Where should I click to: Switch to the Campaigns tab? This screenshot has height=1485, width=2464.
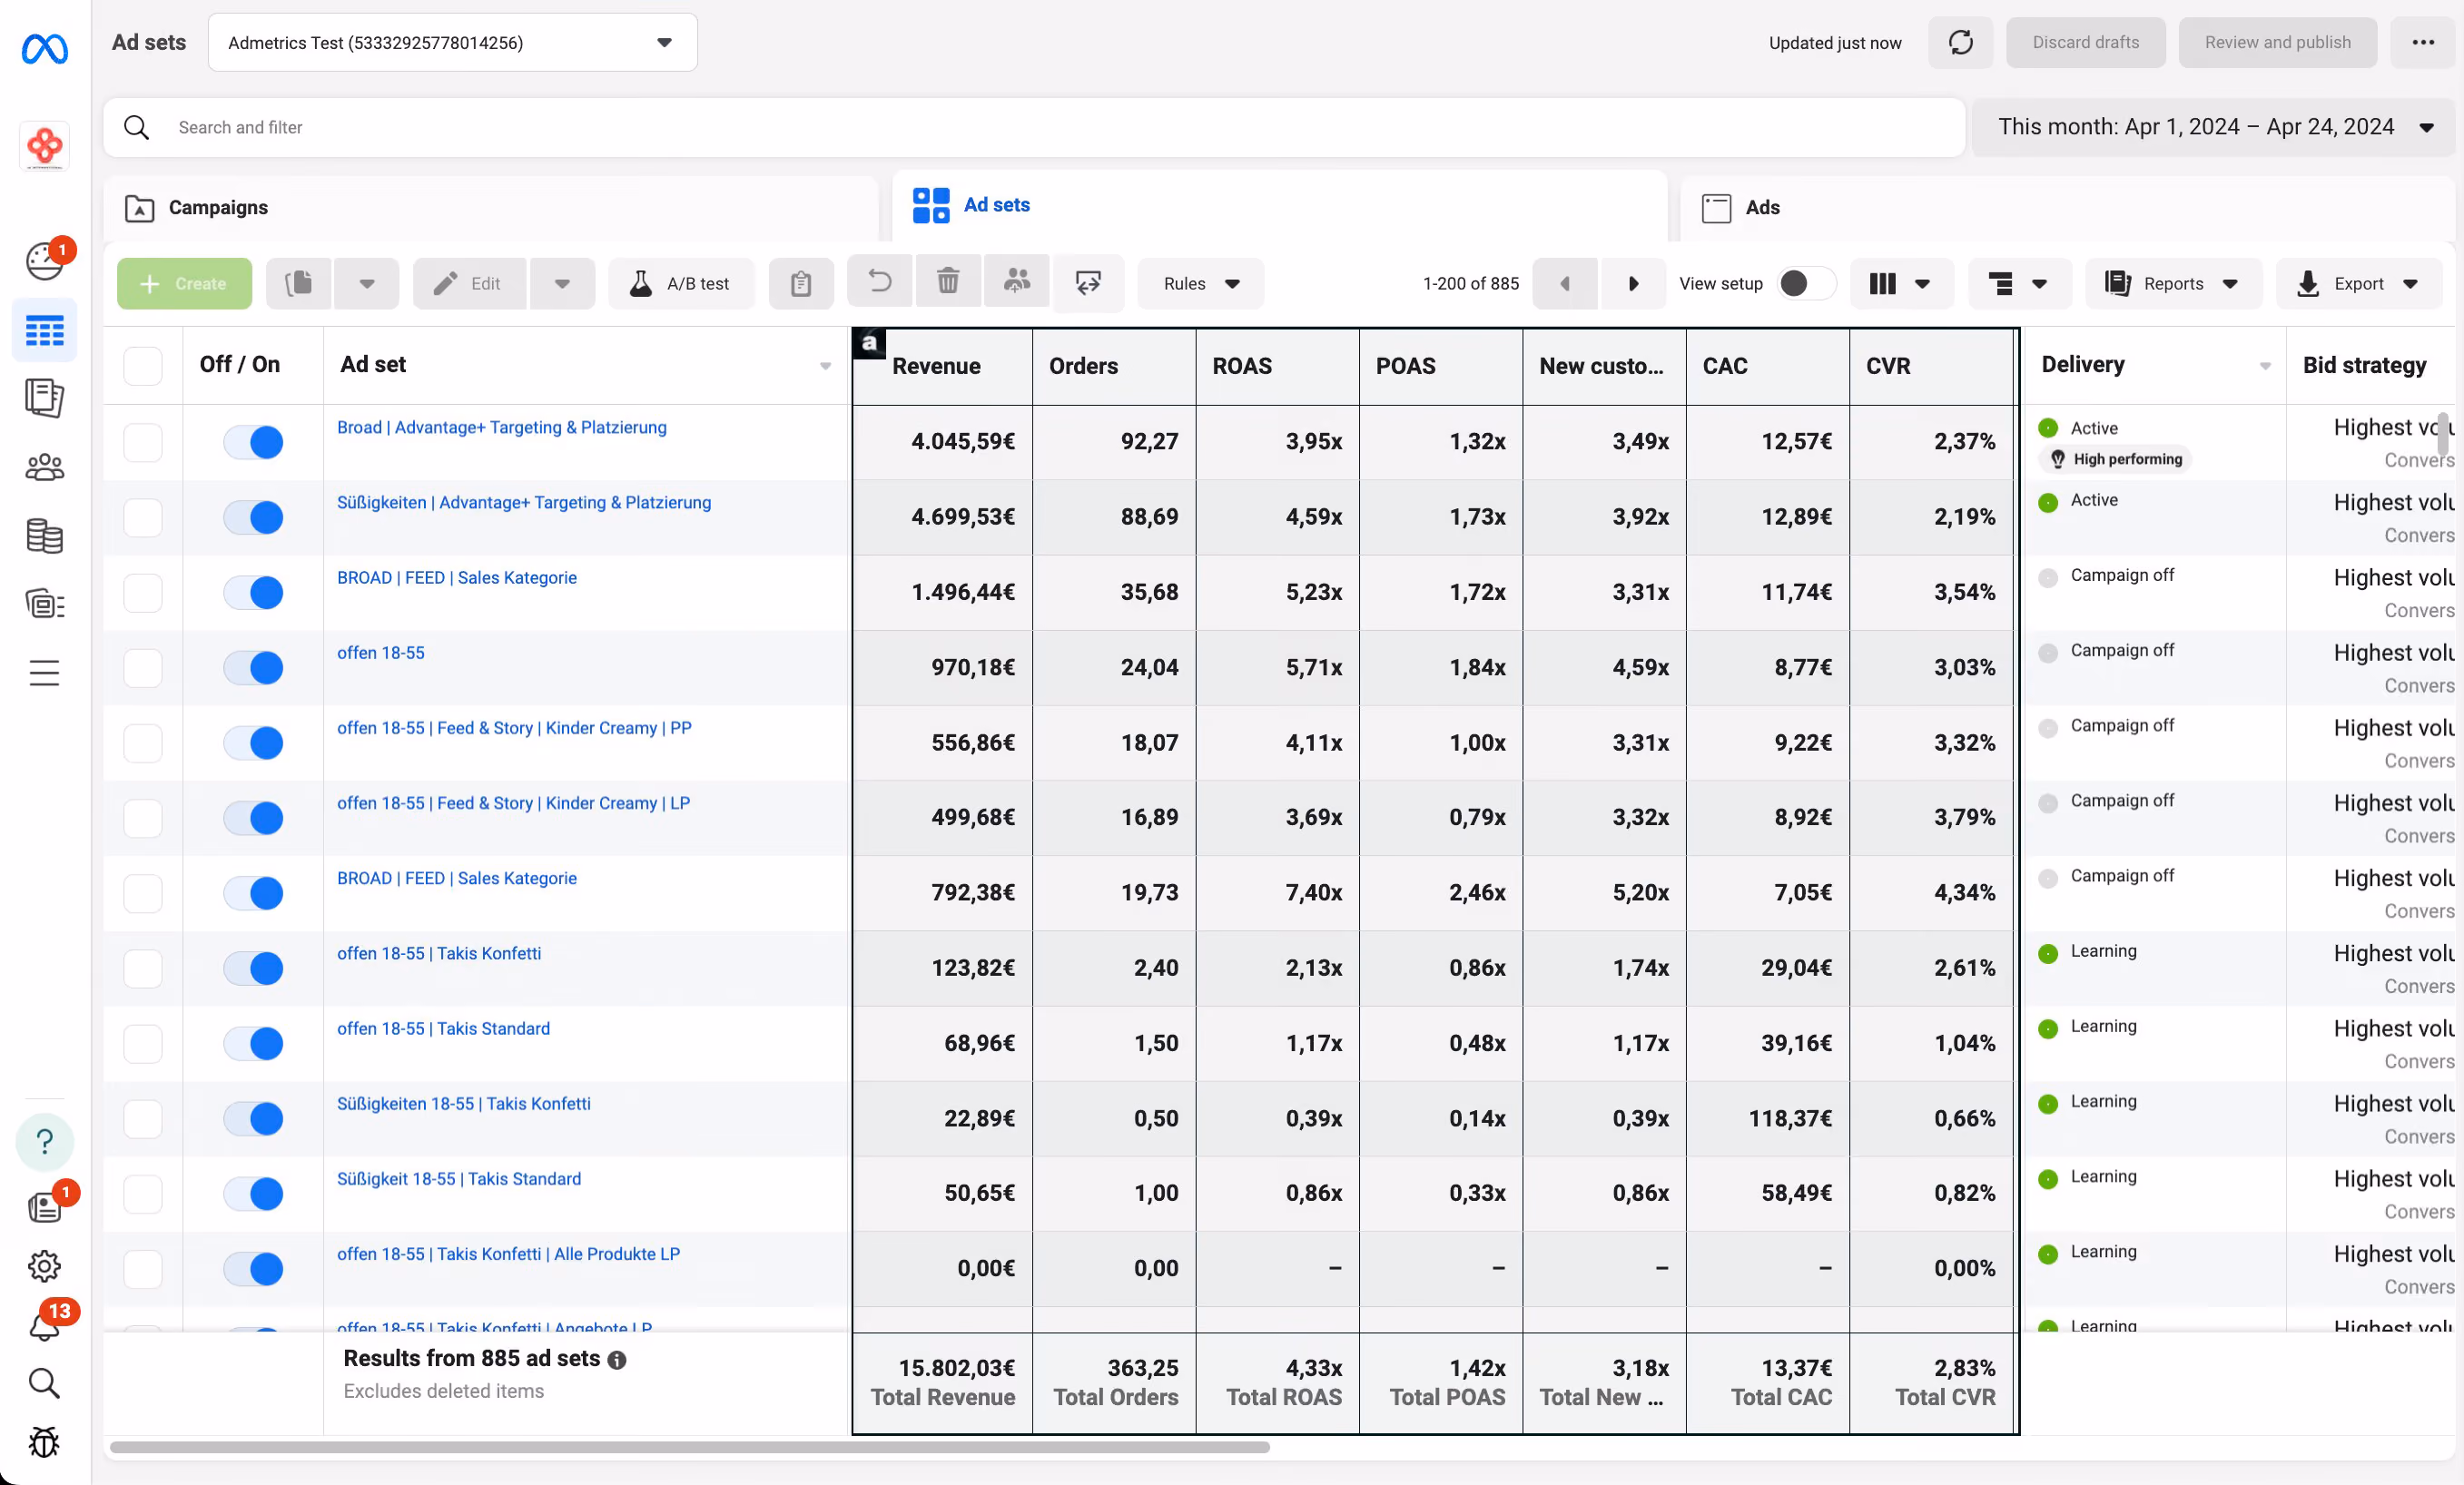pyautogui.click(x=490, y=208)
